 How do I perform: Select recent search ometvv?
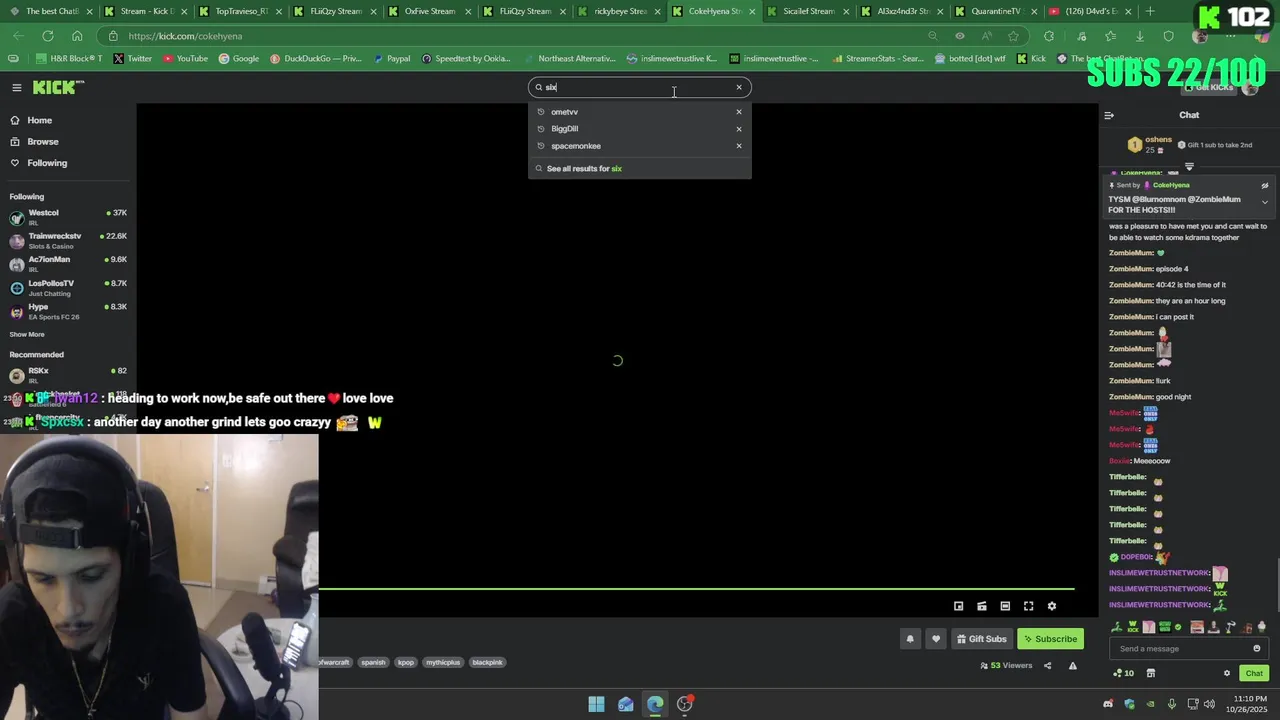[x=564, y=112]
